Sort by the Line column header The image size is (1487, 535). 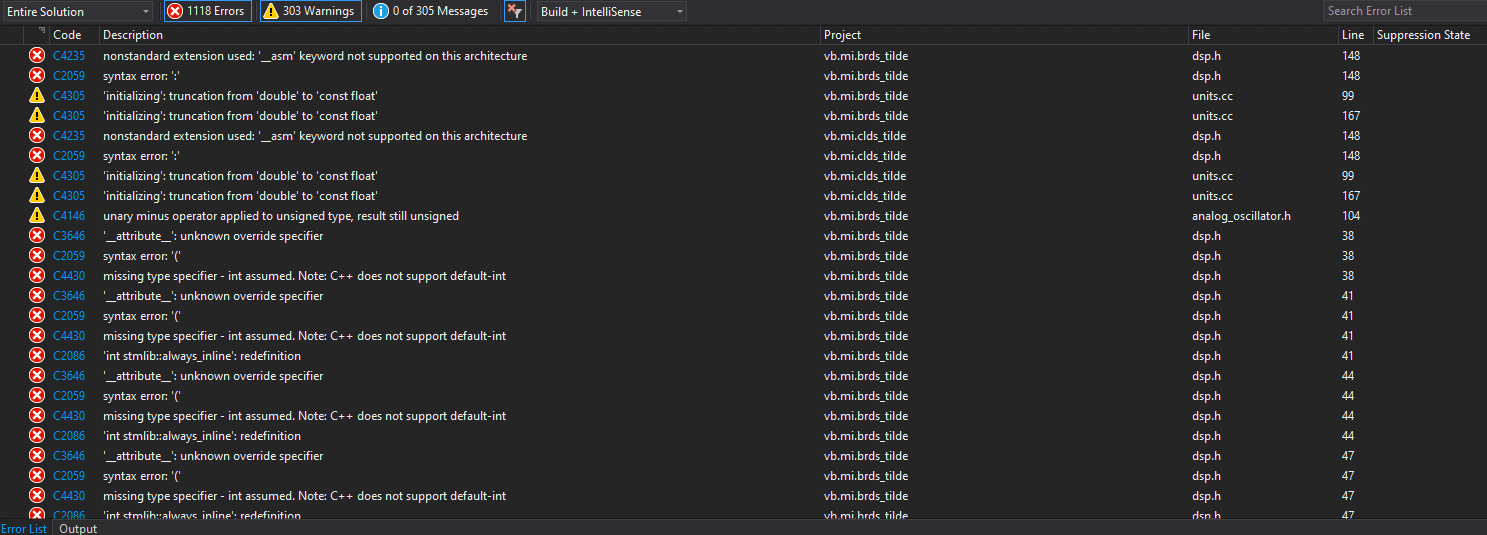(x=1355, y=35)
